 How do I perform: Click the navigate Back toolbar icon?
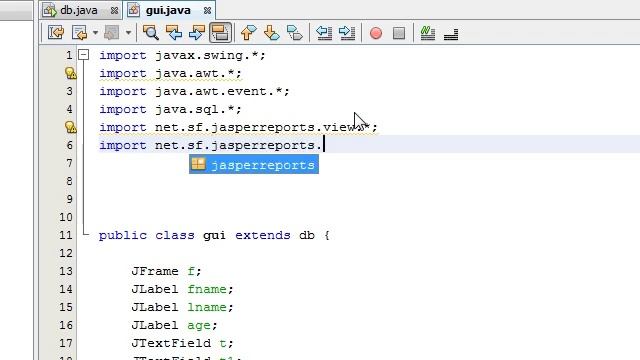point(80,33)
